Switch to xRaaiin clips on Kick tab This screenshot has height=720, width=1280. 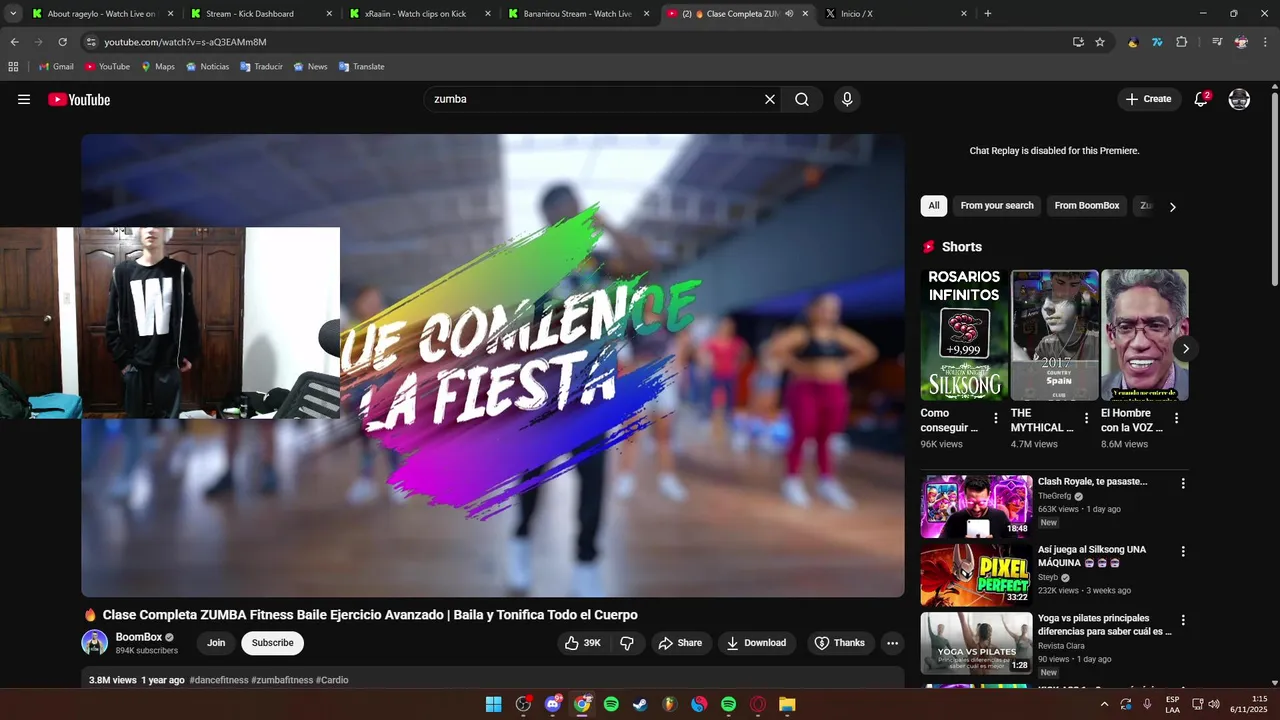[420, 14]
